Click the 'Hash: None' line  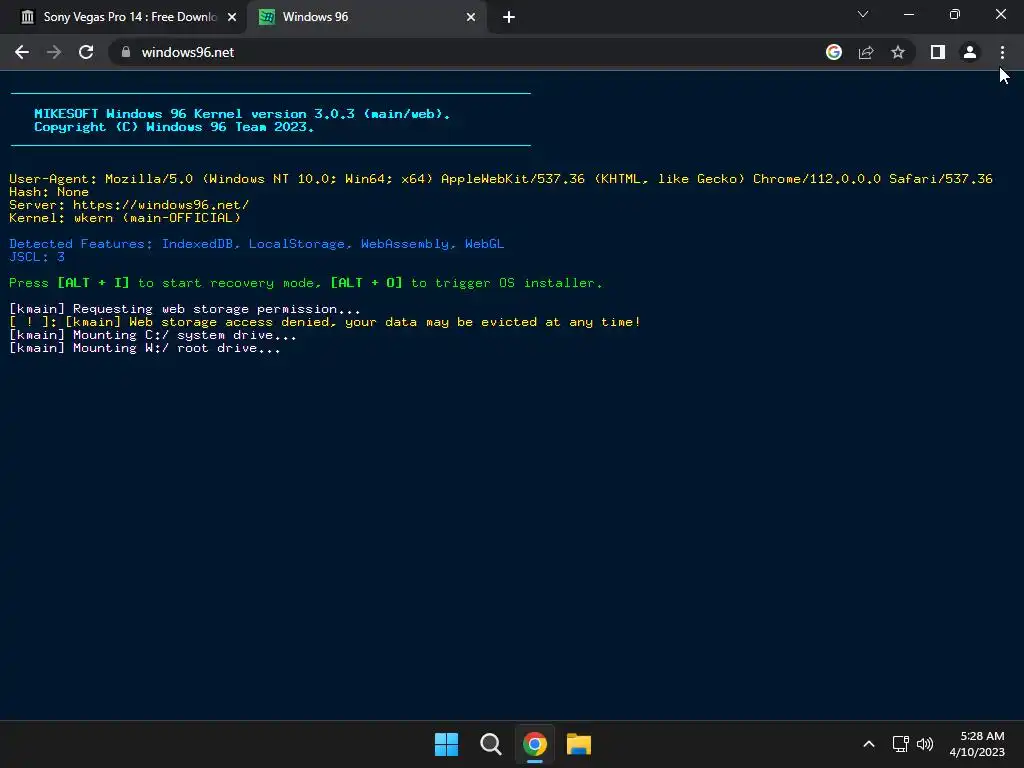coord(49,192)
